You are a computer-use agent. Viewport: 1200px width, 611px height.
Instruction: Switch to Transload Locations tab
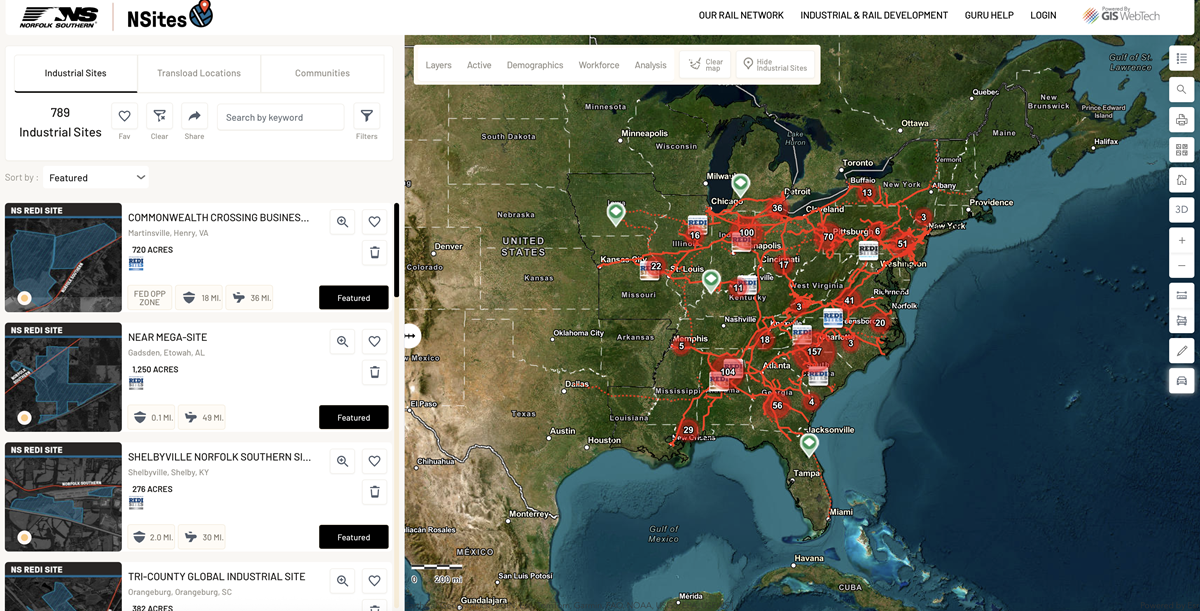(199, 73)
